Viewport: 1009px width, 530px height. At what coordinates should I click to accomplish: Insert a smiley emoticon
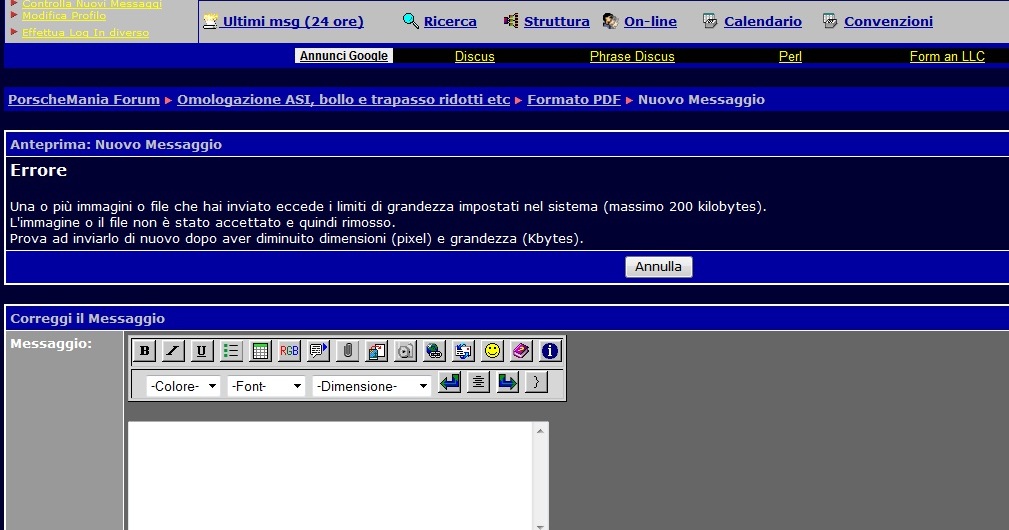click(x=492, y=351)
